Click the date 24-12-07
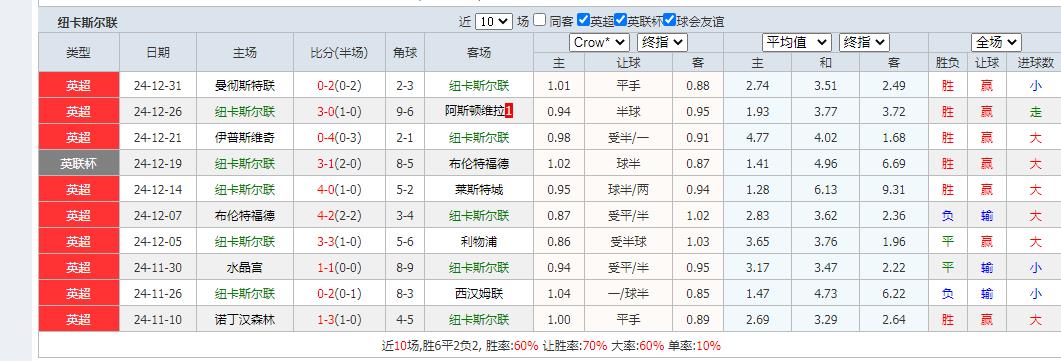 click(158, 216)
